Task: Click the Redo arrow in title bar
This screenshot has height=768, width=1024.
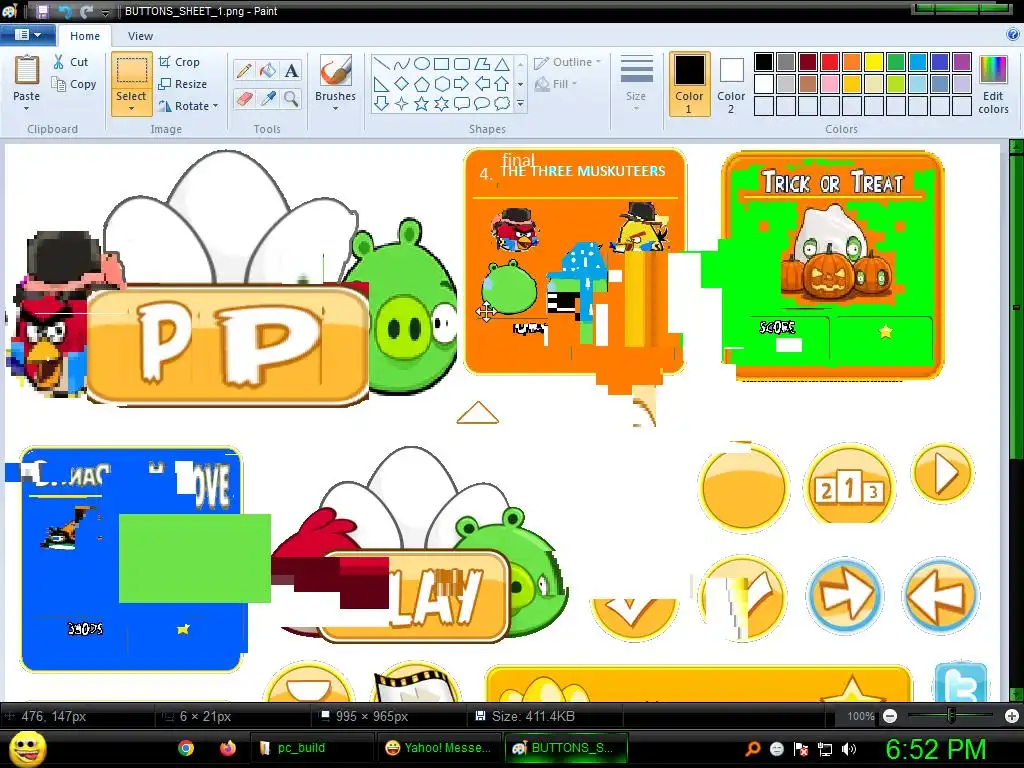Action: [86, 11]
